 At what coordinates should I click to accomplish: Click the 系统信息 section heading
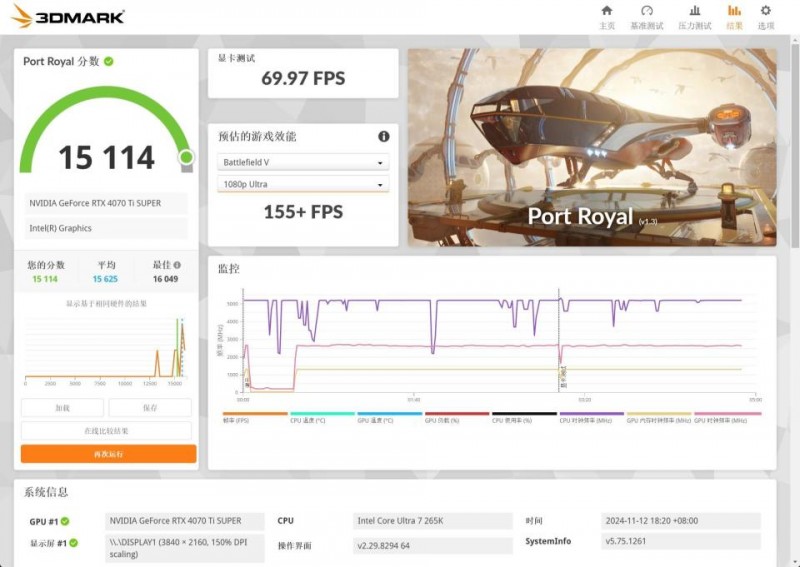(x=46, y=492)
